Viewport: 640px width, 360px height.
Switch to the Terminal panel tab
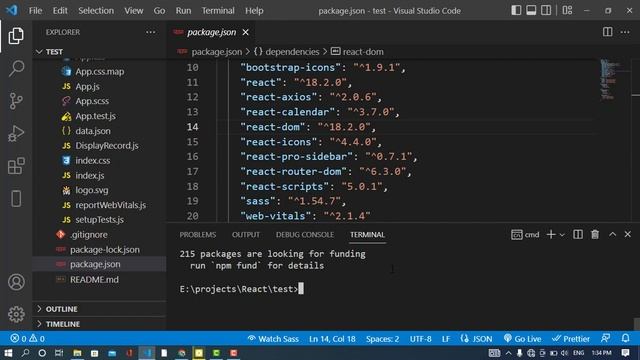coord(367,235)
